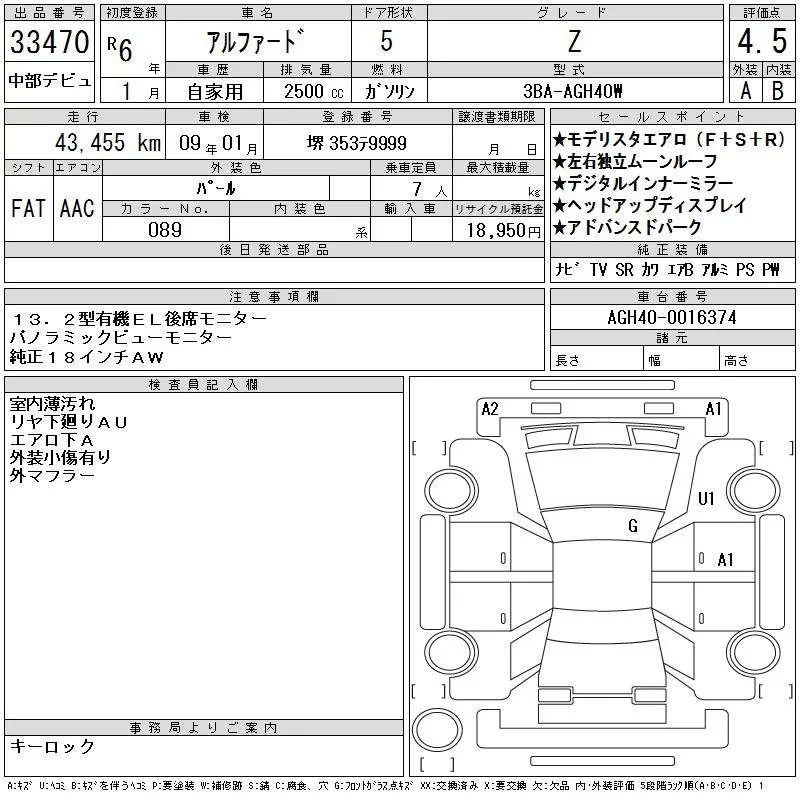Click the inspector note 室内薄汚れ

[x=53, y=404]
